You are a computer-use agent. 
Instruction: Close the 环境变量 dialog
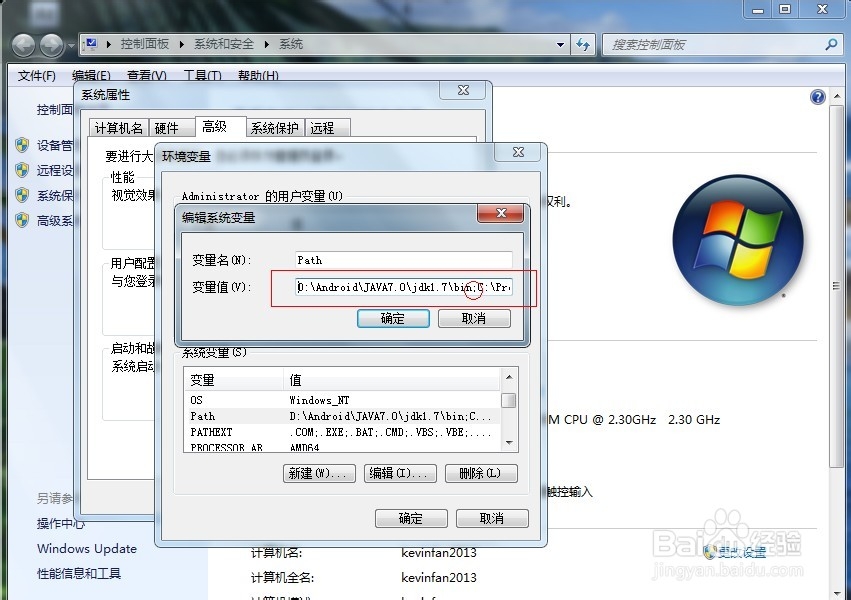[x=518, y=152]
